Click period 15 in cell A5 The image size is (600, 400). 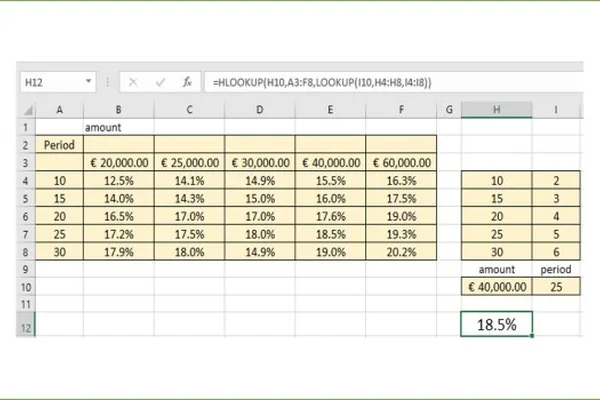(59, 198)
